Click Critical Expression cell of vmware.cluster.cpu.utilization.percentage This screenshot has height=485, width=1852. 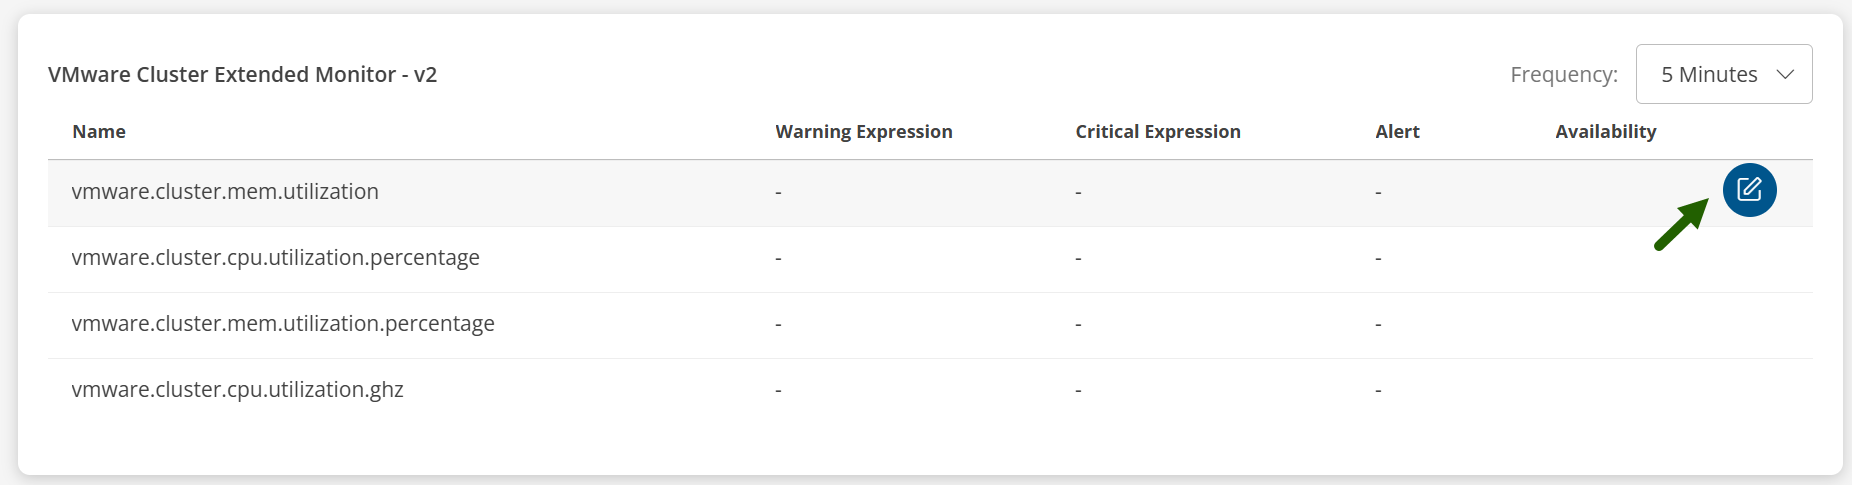pyautogui.click(x=1078, y=258)
